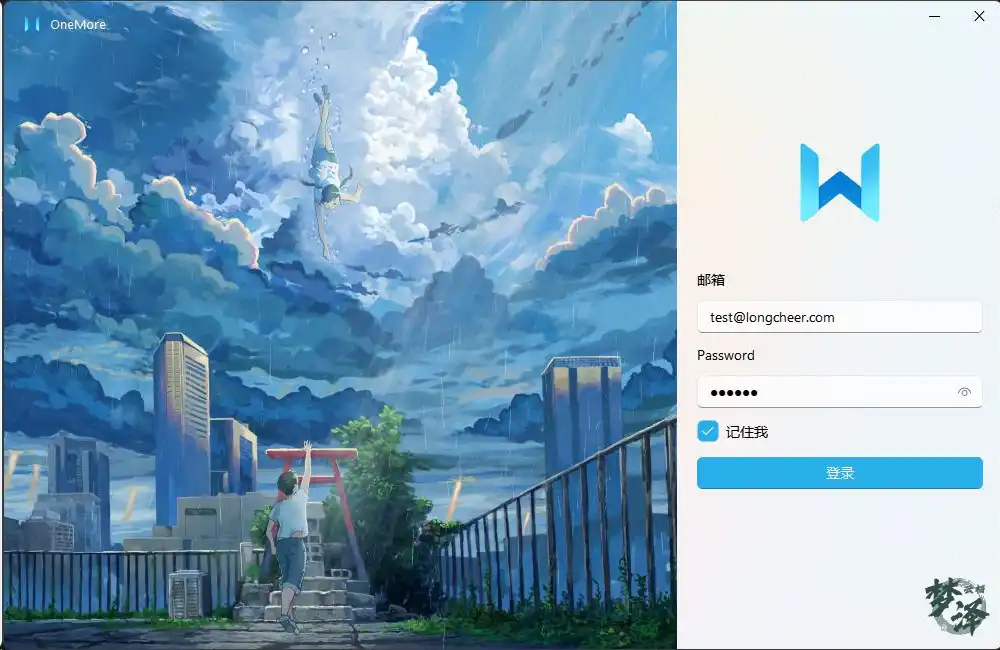Close the OneMore window
The height and width of the screenshot is (650, 1000).
click(x=979, y=17)
